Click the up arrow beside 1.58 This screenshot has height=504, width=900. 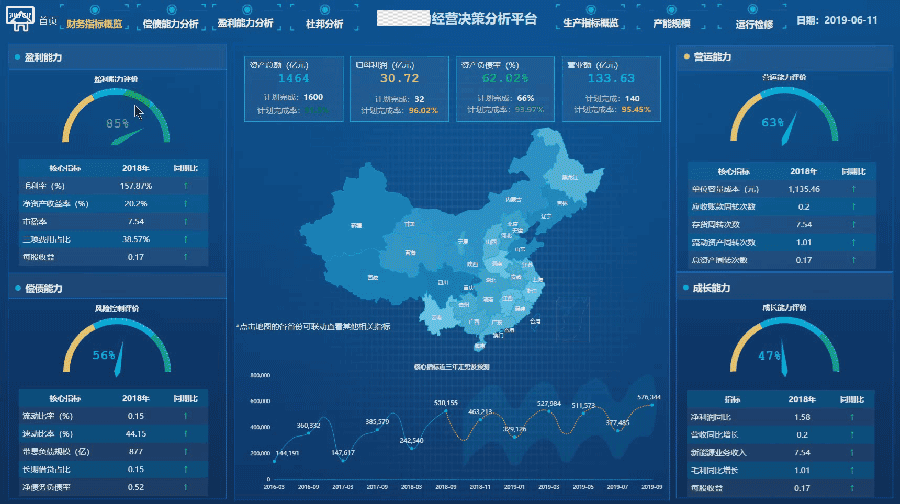point(852,417)
